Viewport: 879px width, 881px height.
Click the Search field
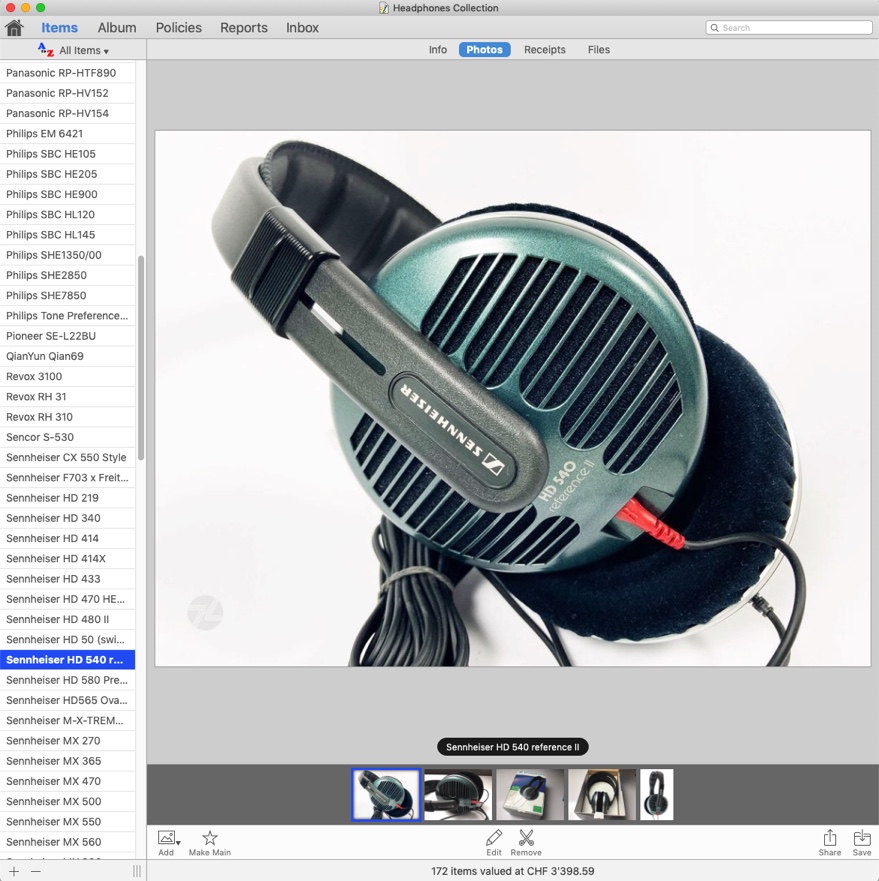(789, 28)
